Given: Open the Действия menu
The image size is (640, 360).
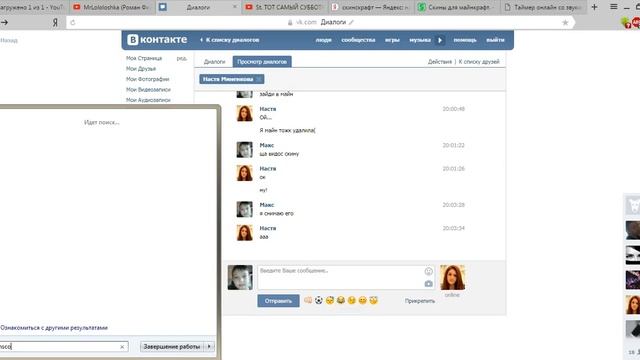Looking at the screenshot, I should (440, 62).
